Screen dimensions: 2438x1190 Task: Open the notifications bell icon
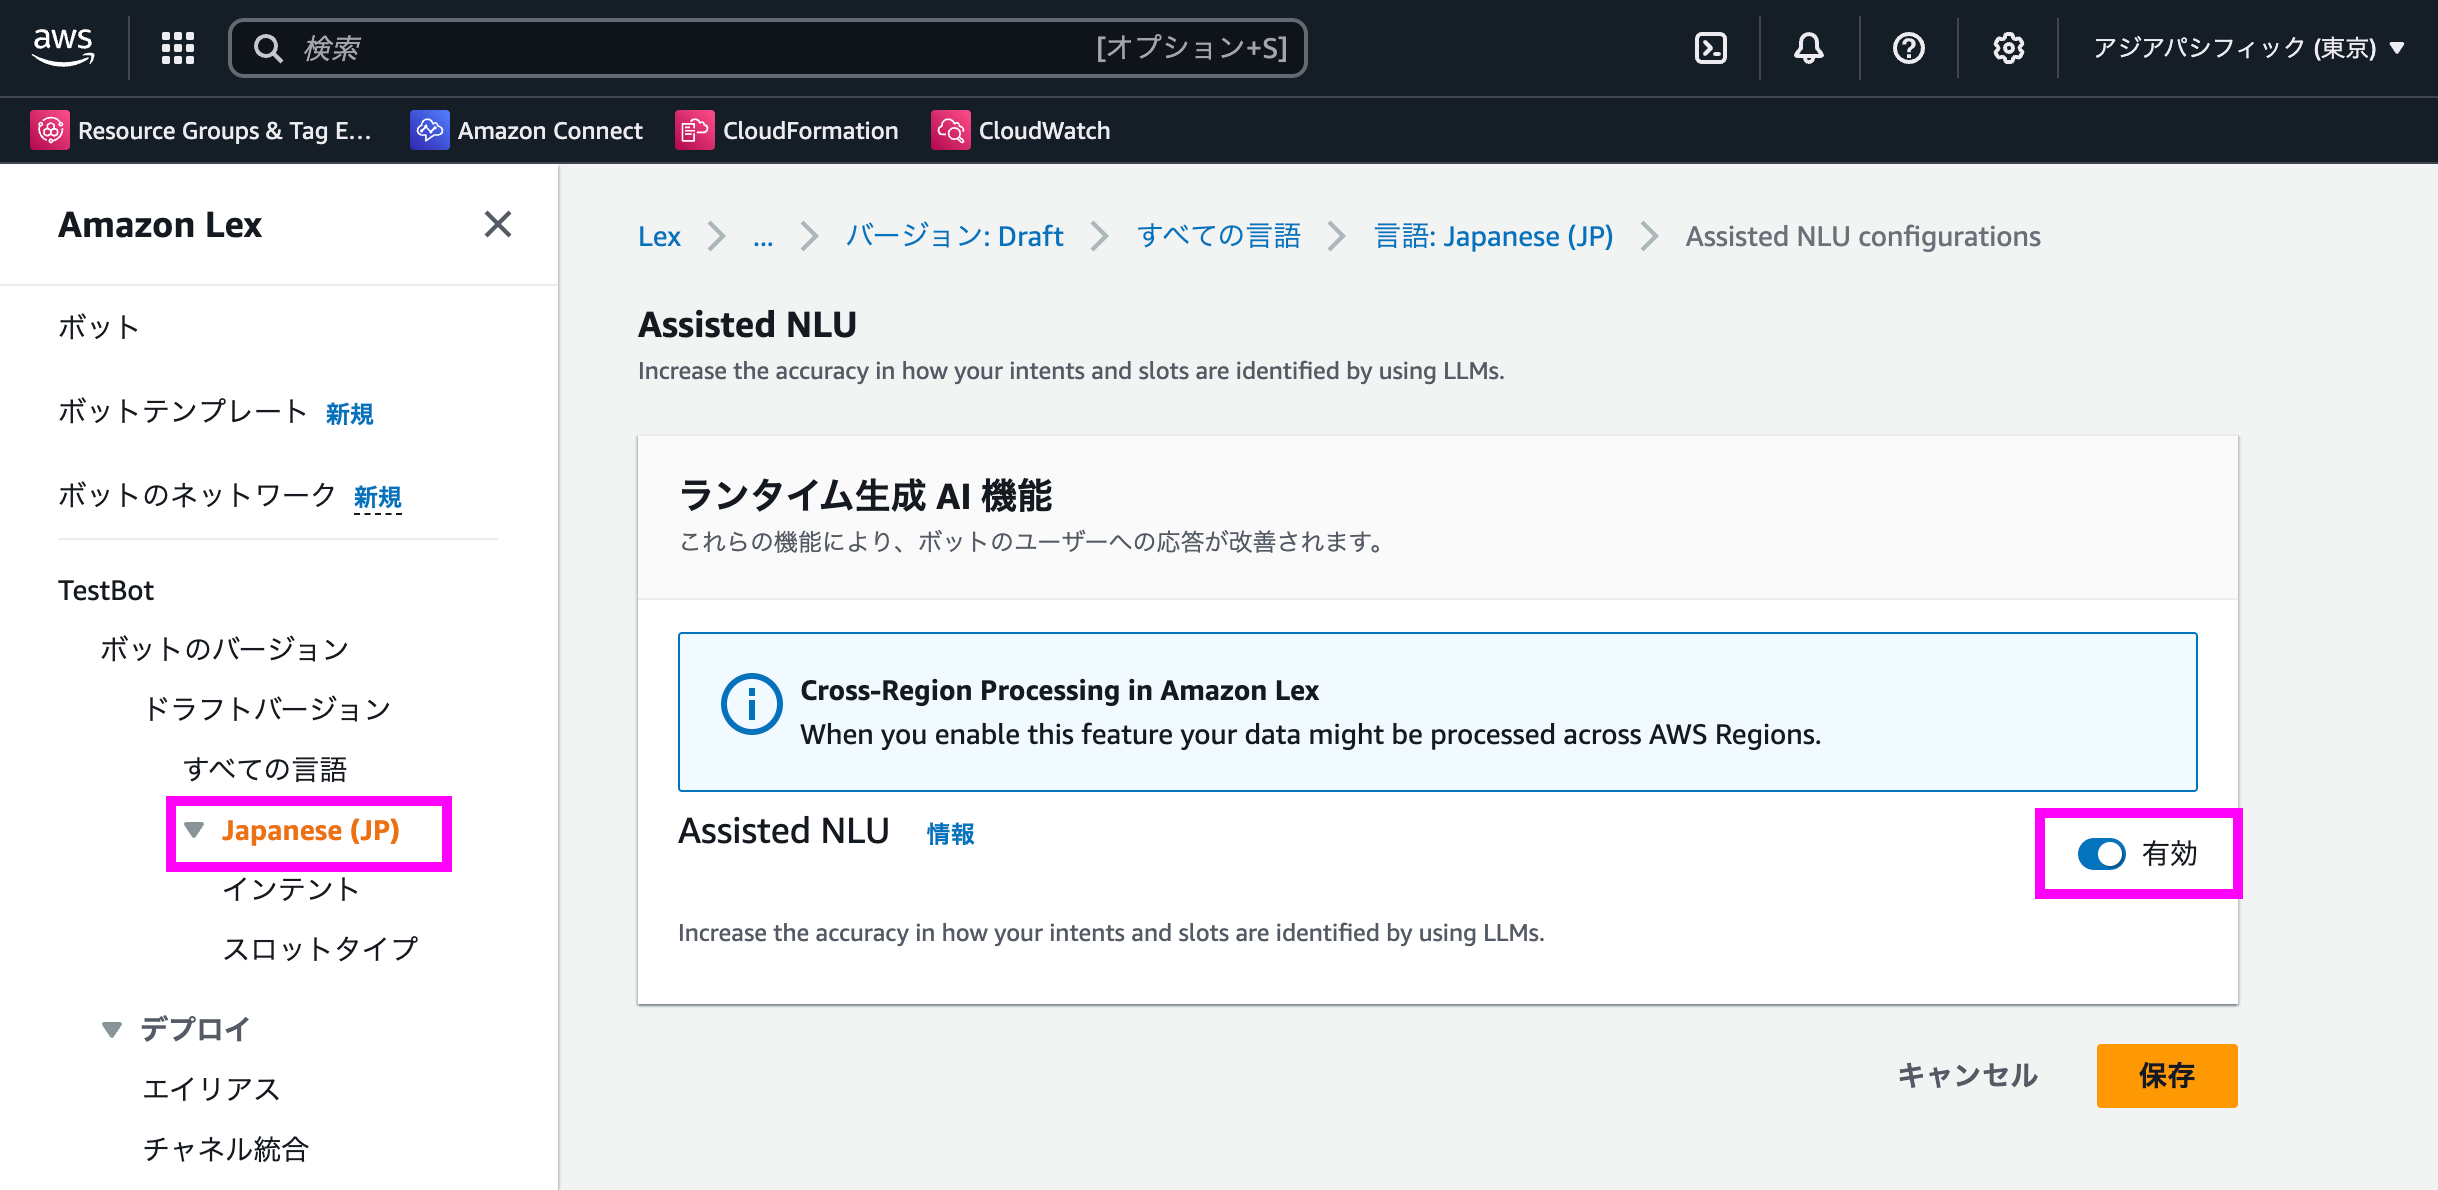1808,47
